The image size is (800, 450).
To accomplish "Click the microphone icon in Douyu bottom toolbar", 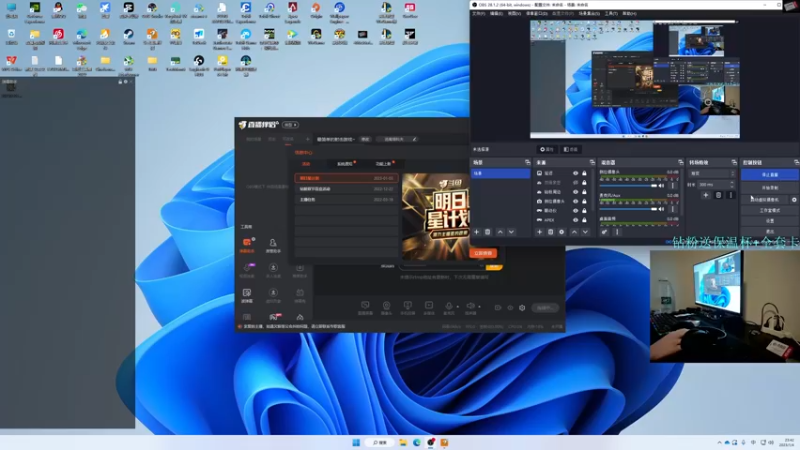I will [x=448, y=306].
